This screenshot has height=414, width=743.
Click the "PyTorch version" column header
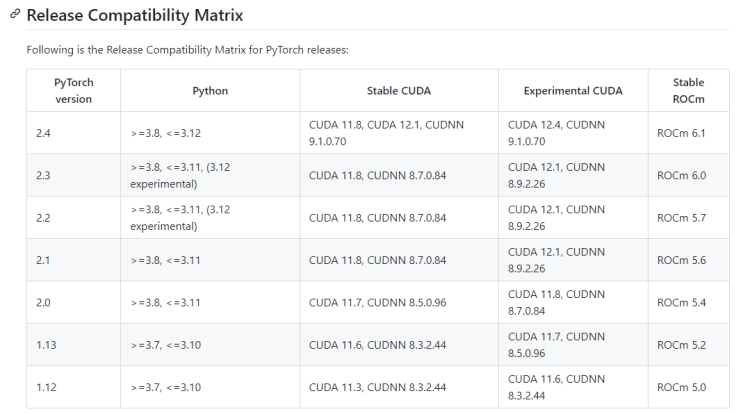point(73,90)
